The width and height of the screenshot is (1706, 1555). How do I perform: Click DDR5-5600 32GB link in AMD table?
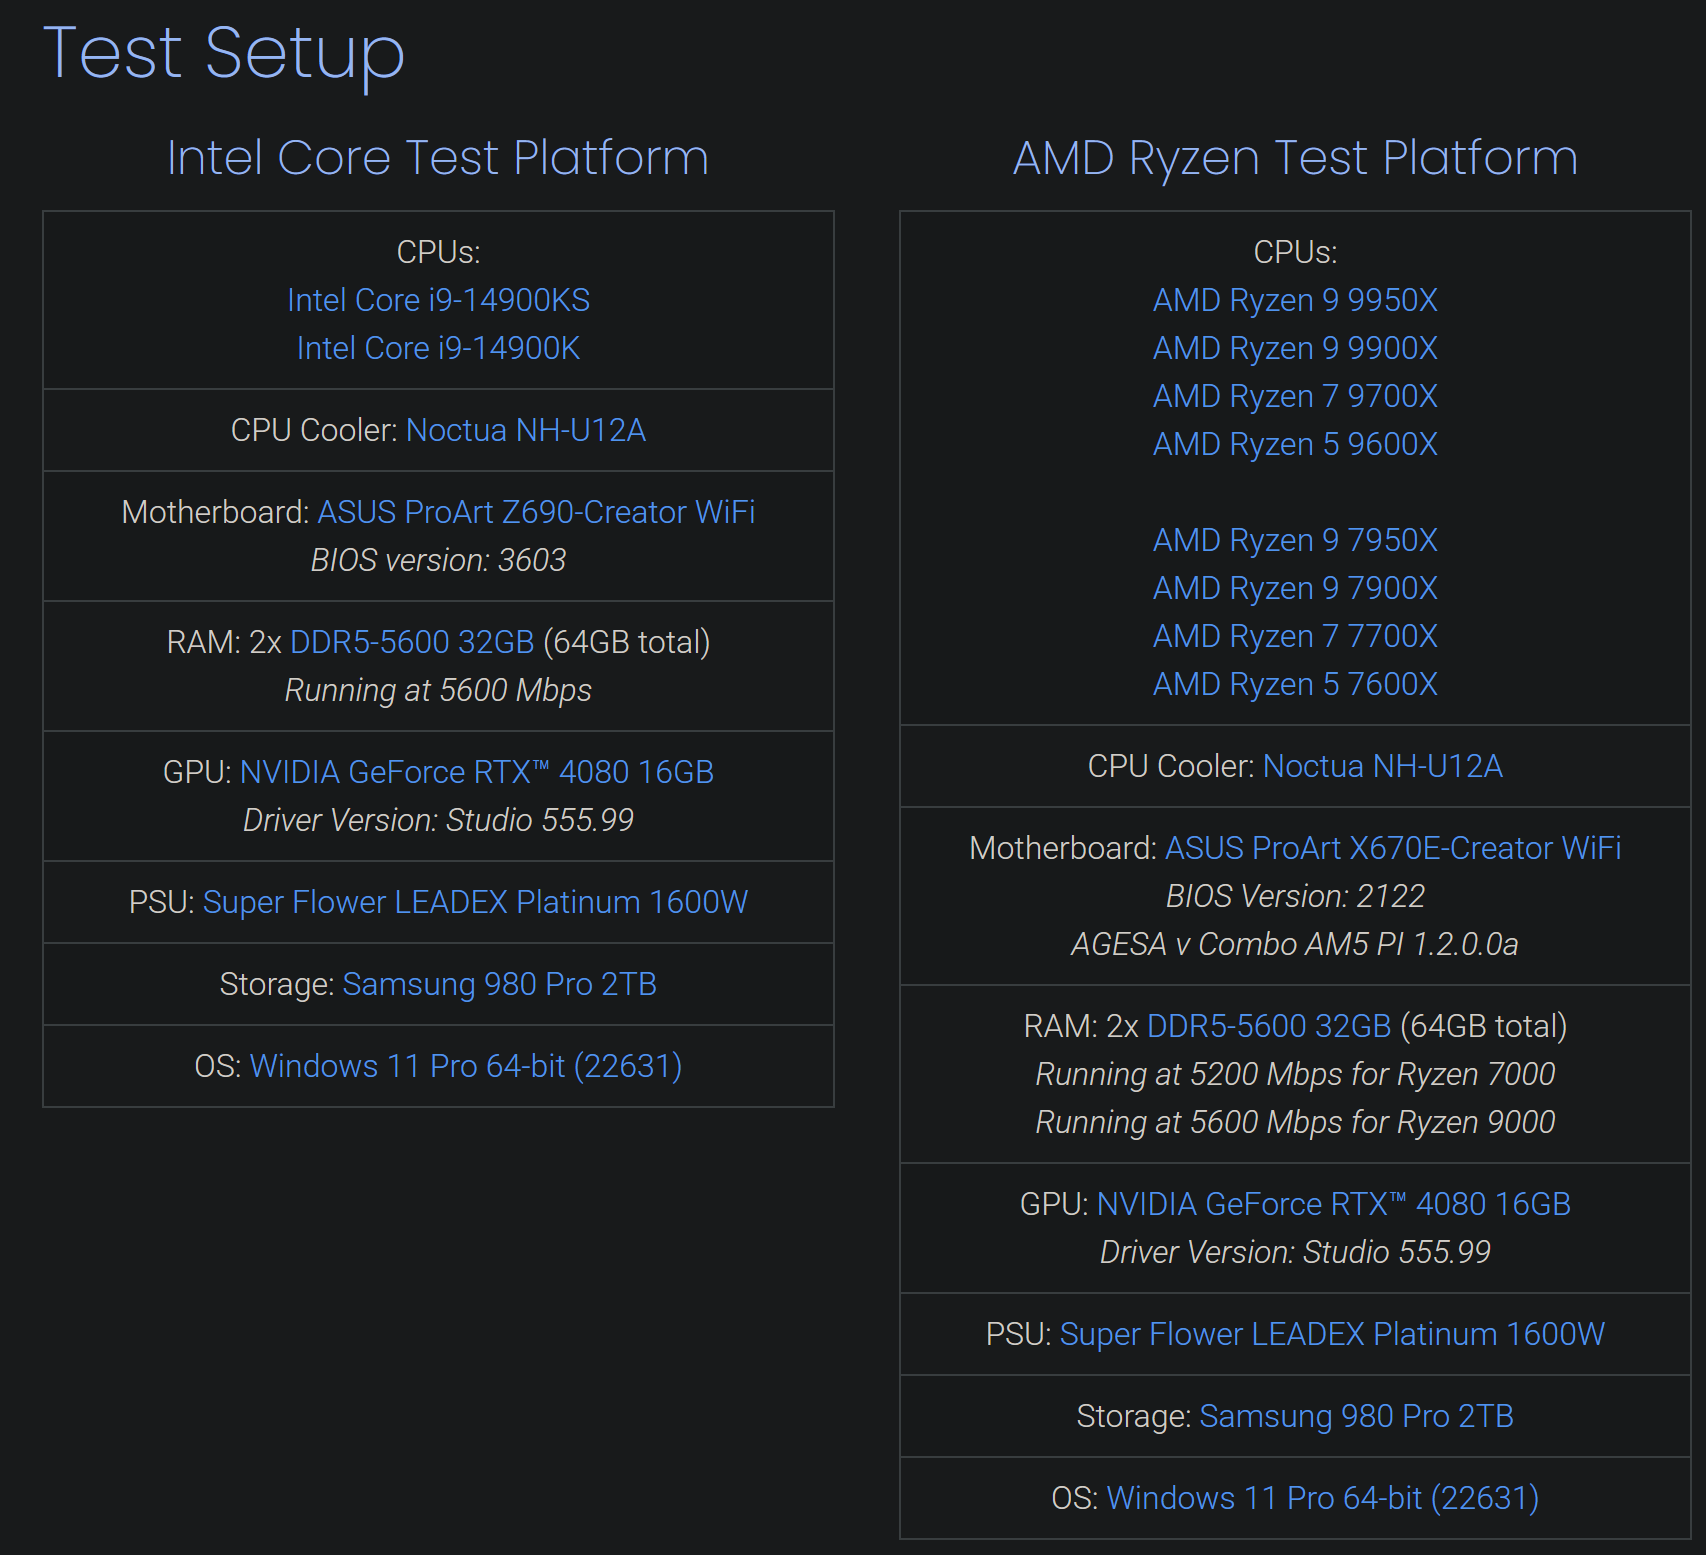1269,1026
